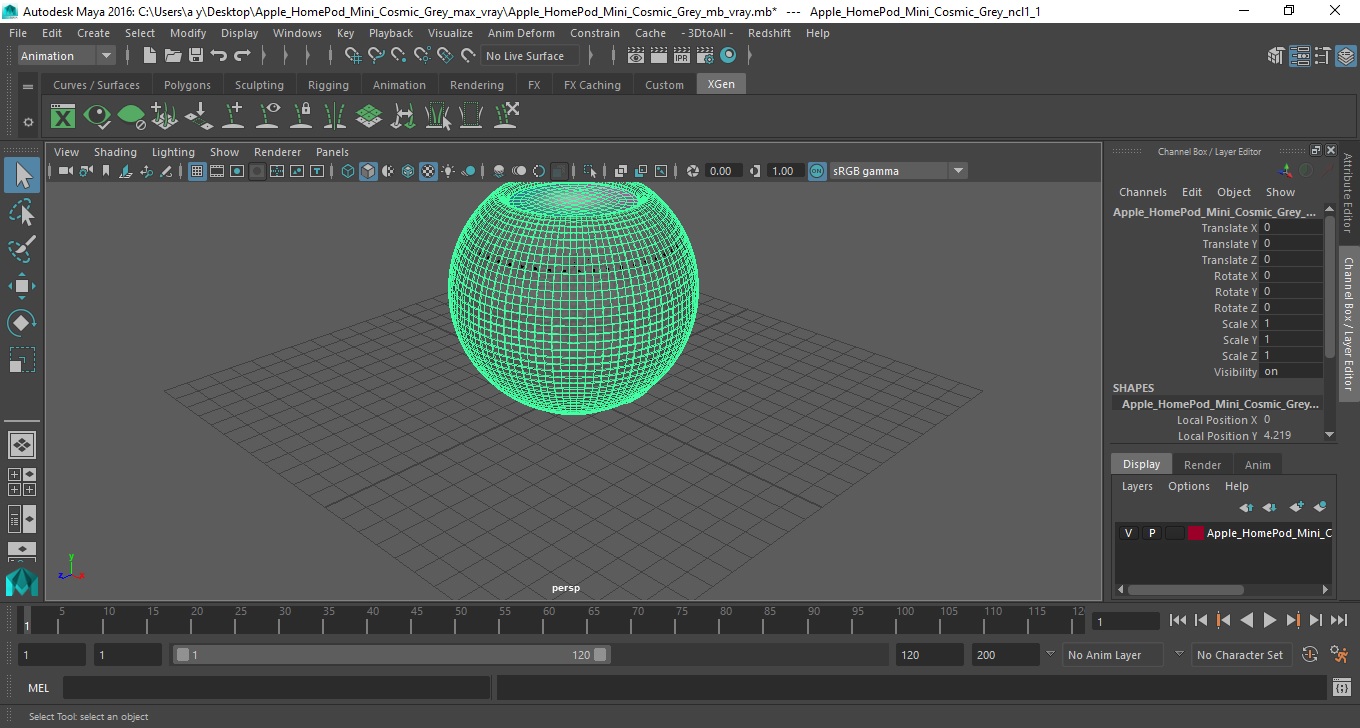This screenshot has height=728, width=1360.
Task: Click the green layered grid shelf icon
Action: tap(369, 117)
